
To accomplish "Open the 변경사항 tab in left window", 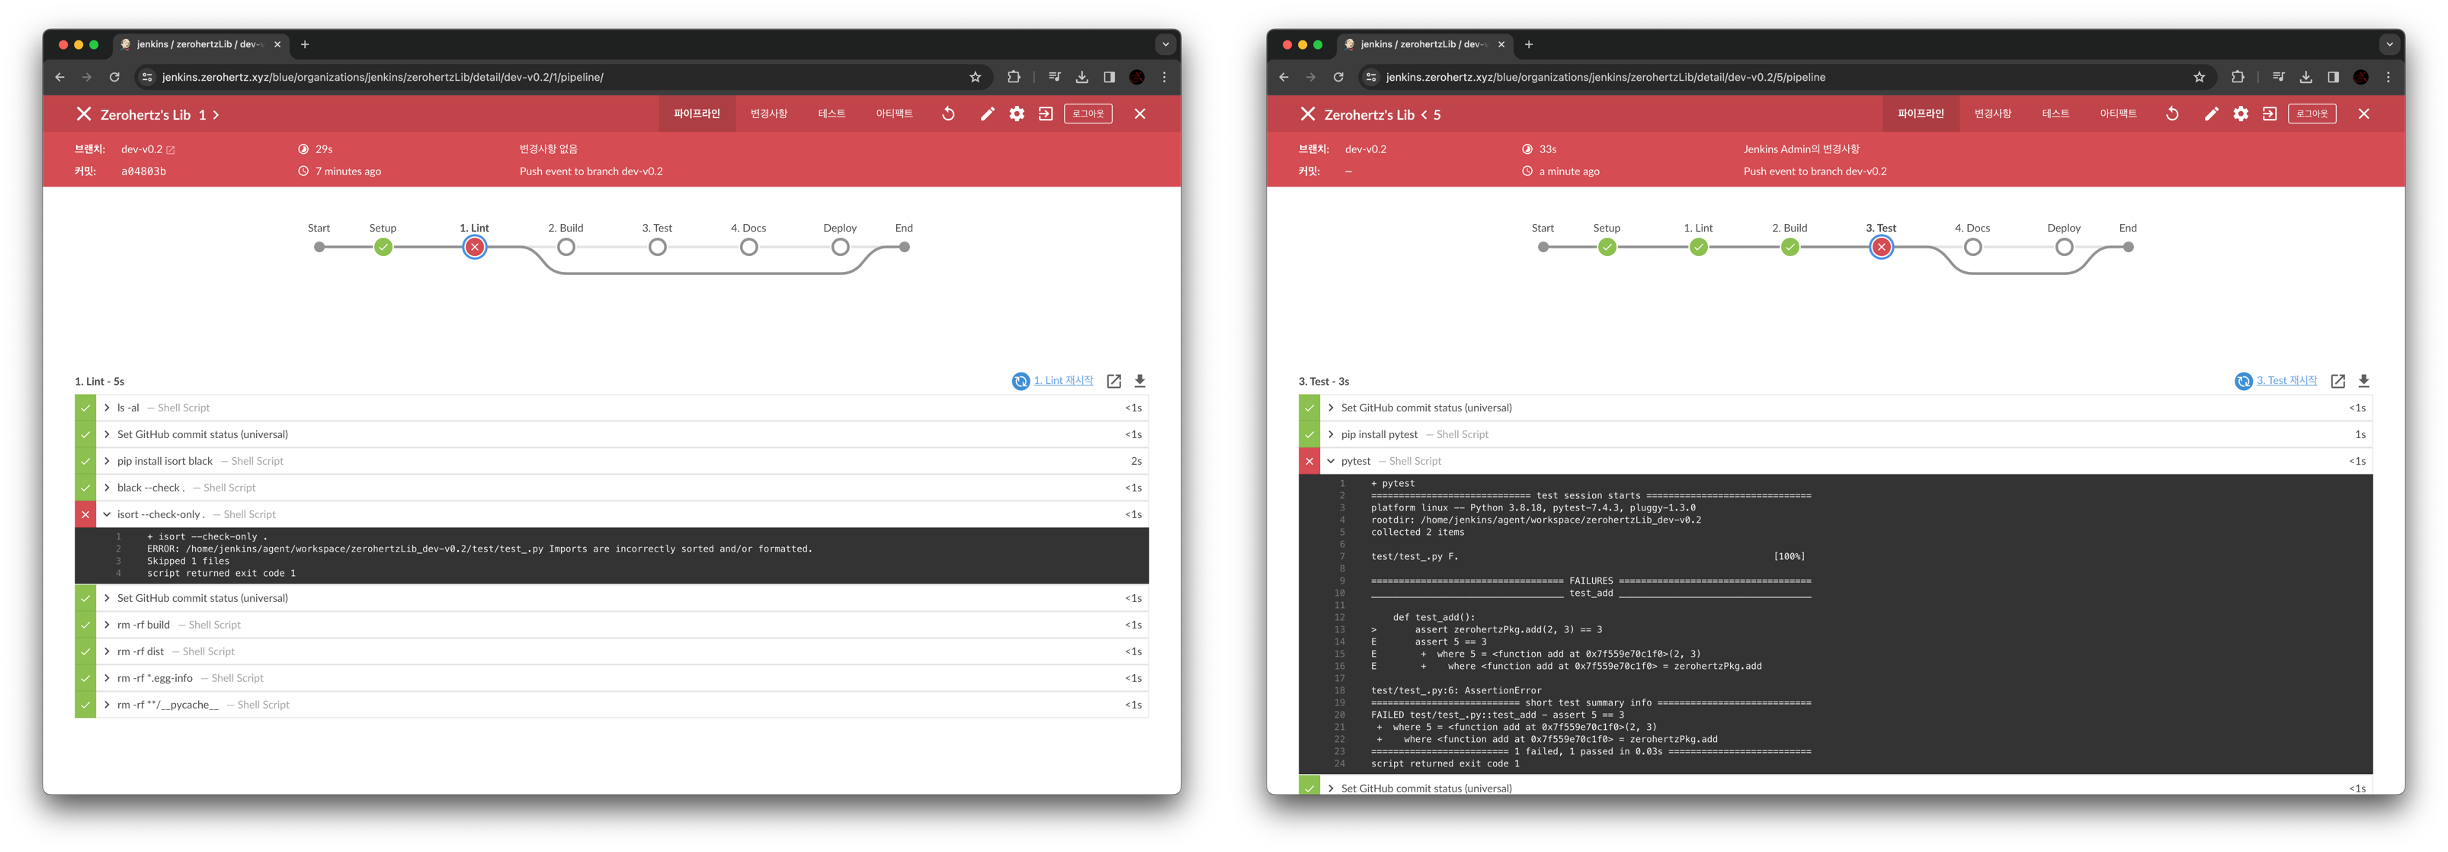I will tap(769, 114).
